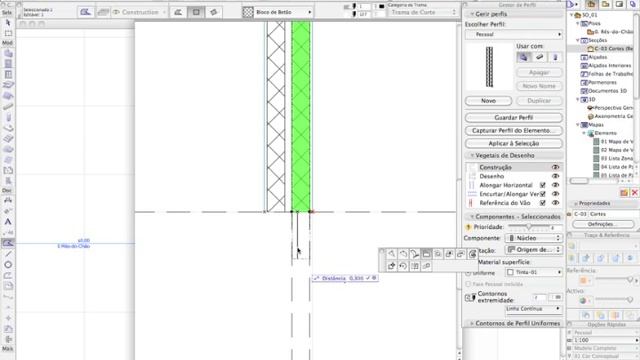The width and height of the screenshot is (640, 360).
Task: Click the Aplicar à Selecção button
Action: [x=513, y=144]
